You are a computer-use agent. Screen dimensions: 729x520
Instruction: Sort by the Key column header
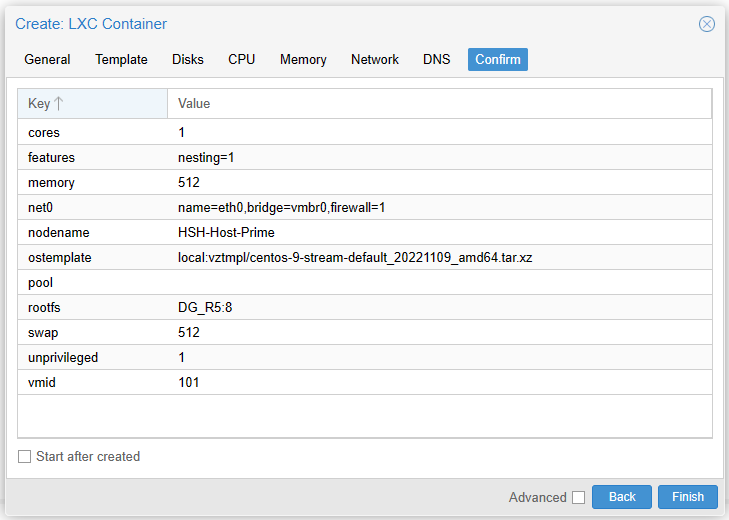pos(40,104)
